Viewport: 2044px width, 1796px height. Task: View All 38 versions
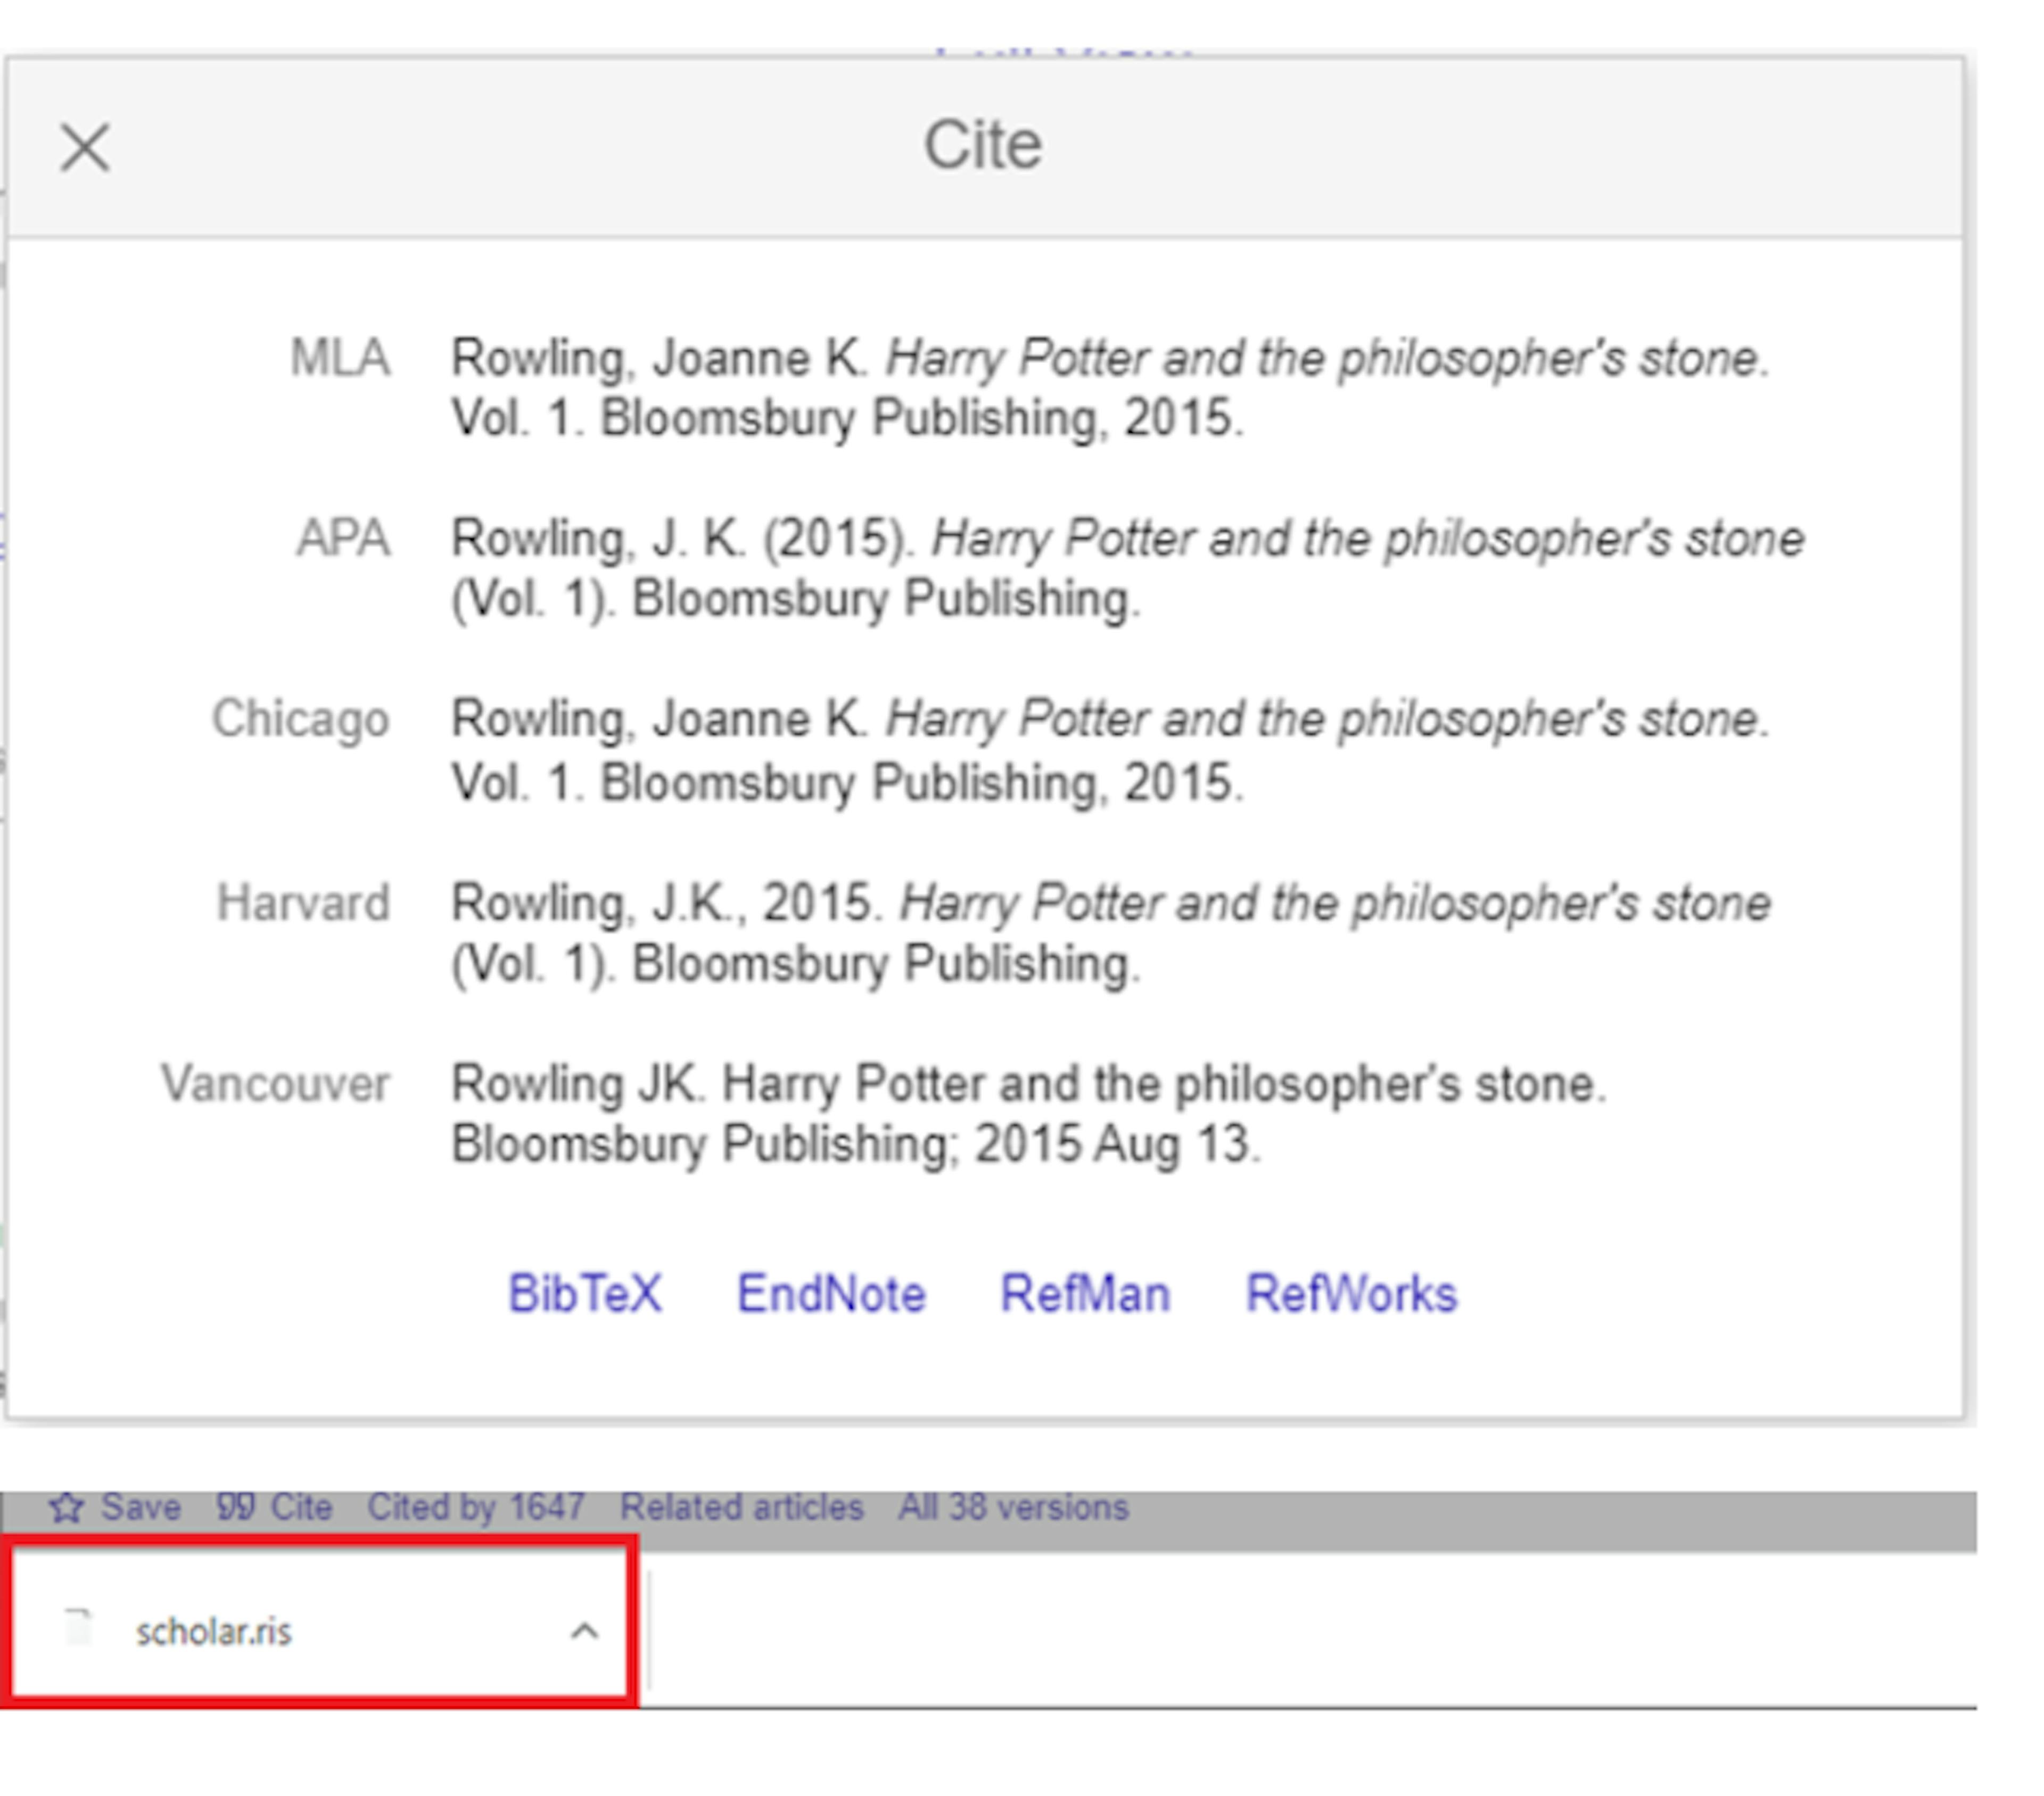[1013, 1507]
